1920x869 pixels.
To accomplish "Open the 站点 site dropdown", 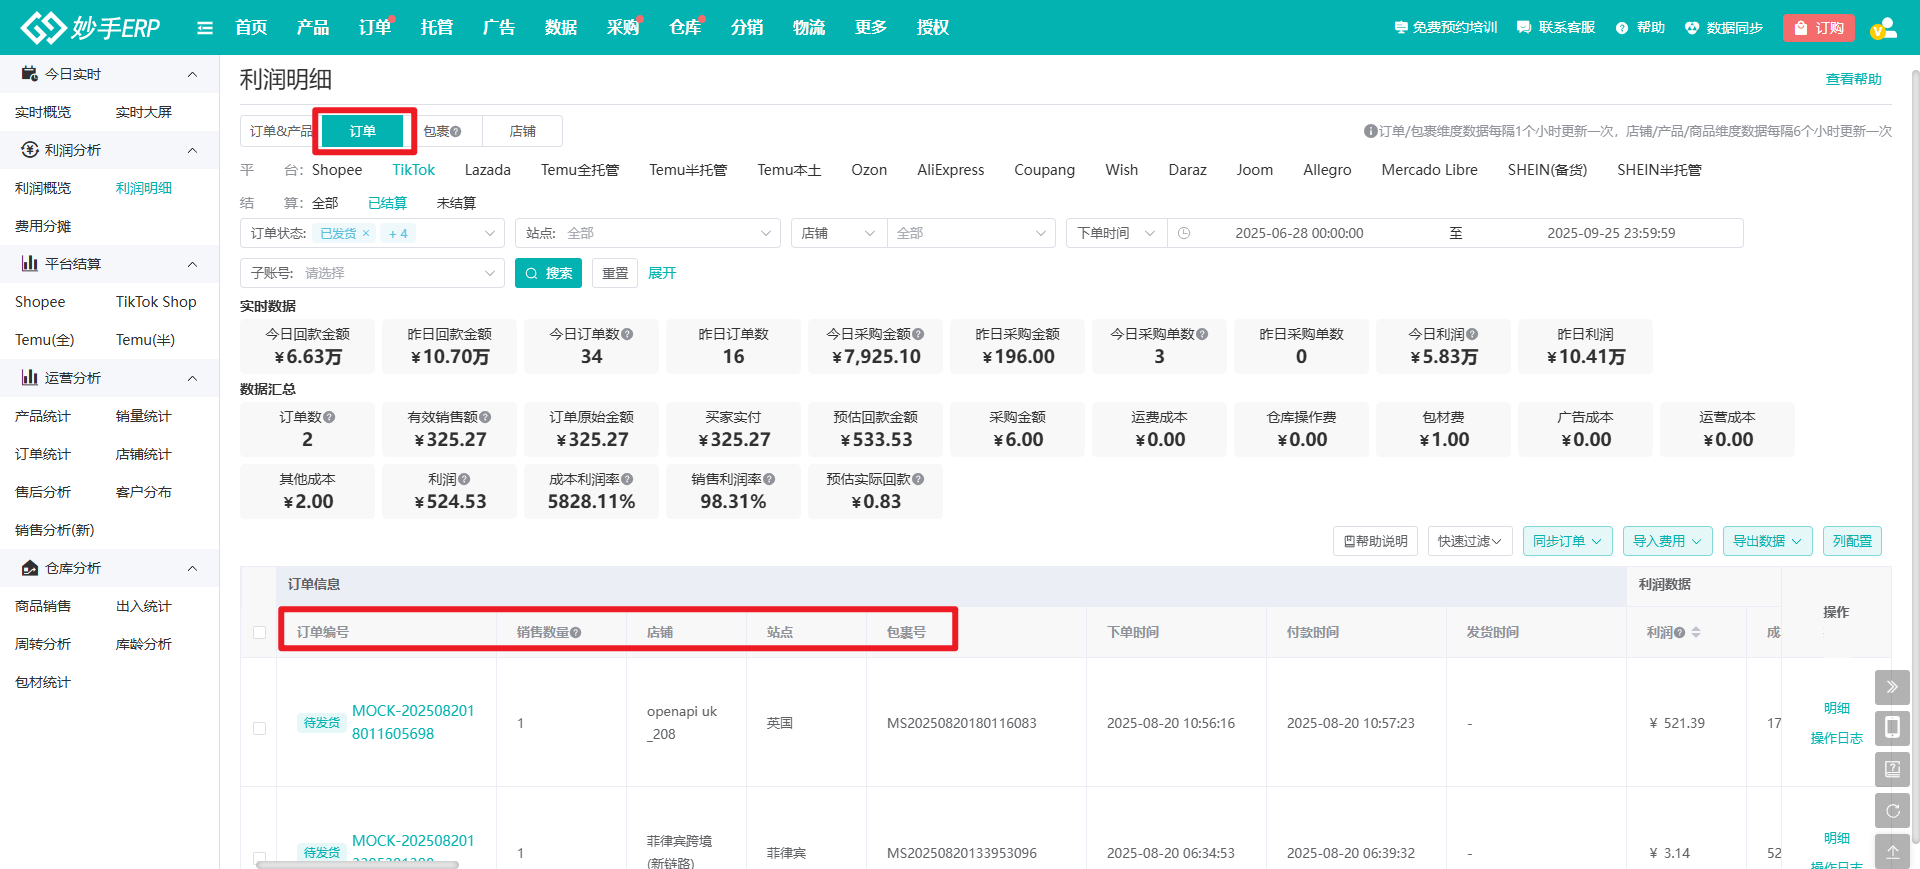I will coord(647,233).
